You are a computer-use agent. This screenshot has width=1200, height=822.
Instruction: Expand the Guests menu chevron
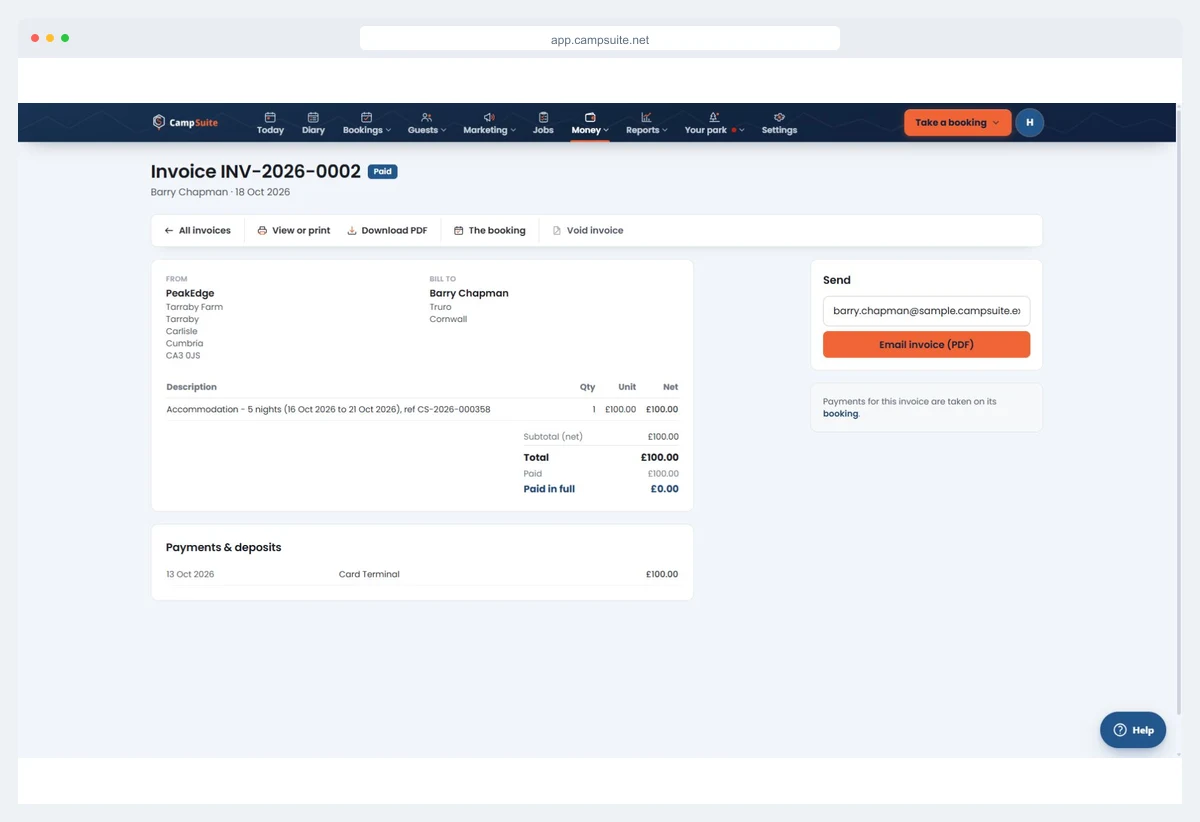443,131
